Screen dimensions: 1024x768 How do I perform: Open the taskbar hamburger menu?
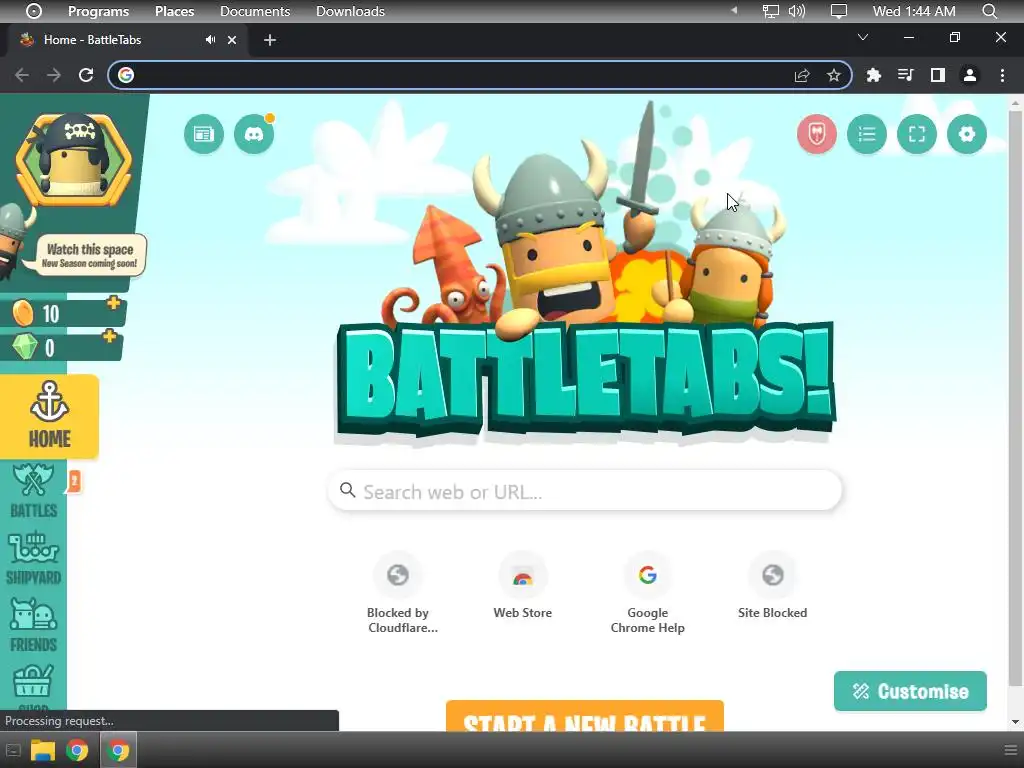[1011, 750]
